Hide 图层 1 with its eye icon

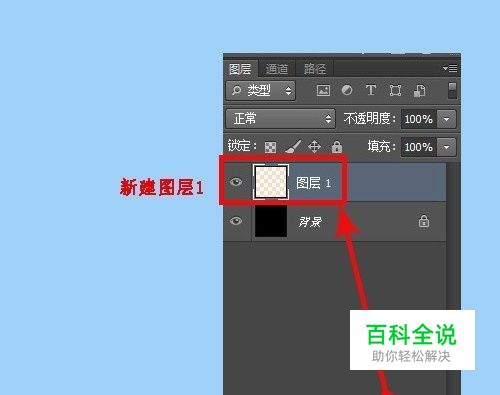[236, 182]
